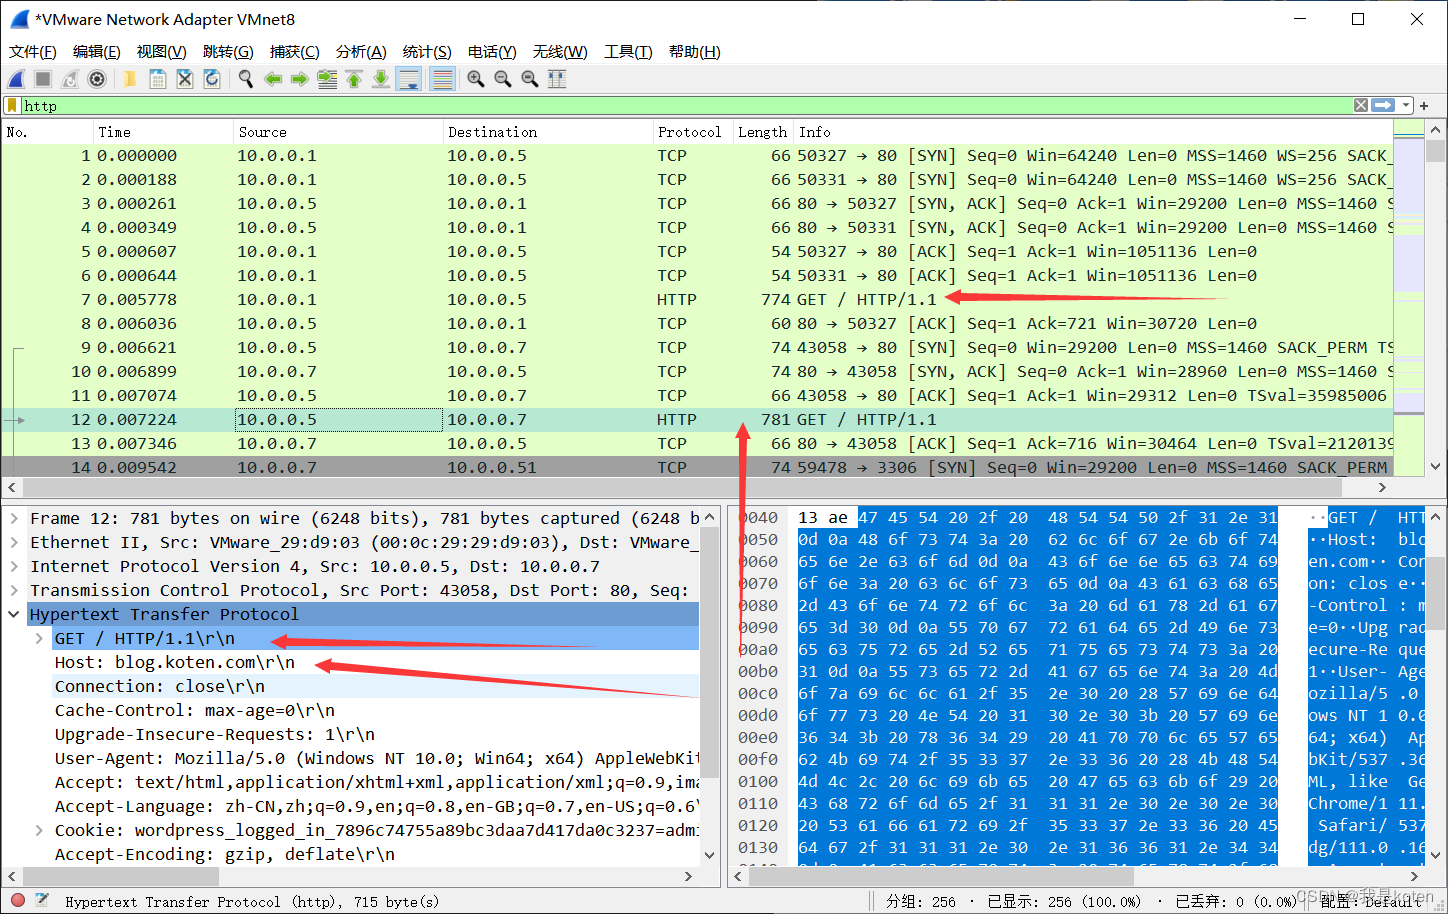Screen dimensions: 1448x914
Task: Expand the Ethernet II tree row
Action: [14, 542]
